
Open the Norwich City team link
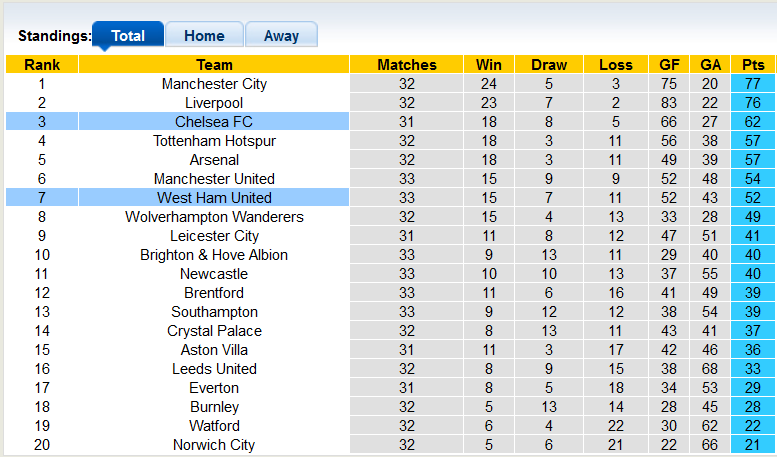[x=214, y=445]
